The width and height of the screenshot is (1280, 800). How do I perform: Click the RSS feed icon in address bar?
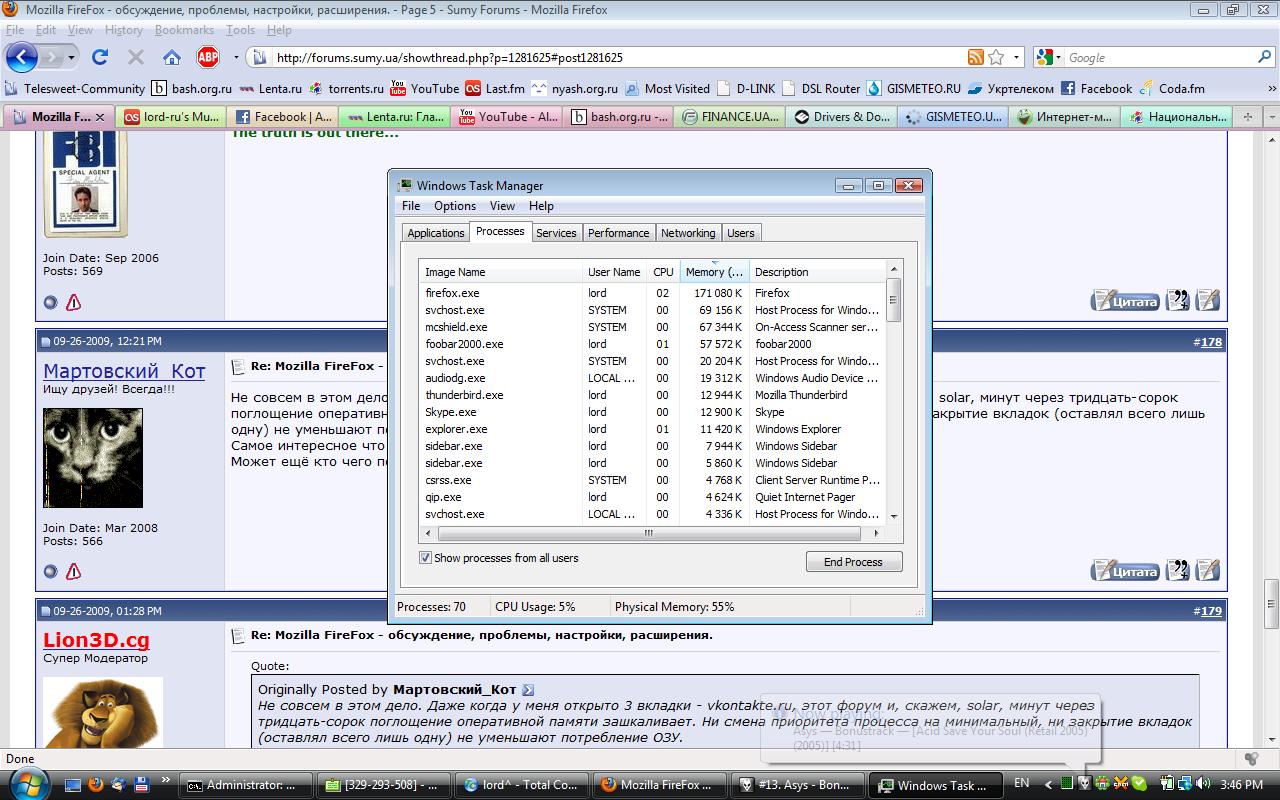[975, 57]
